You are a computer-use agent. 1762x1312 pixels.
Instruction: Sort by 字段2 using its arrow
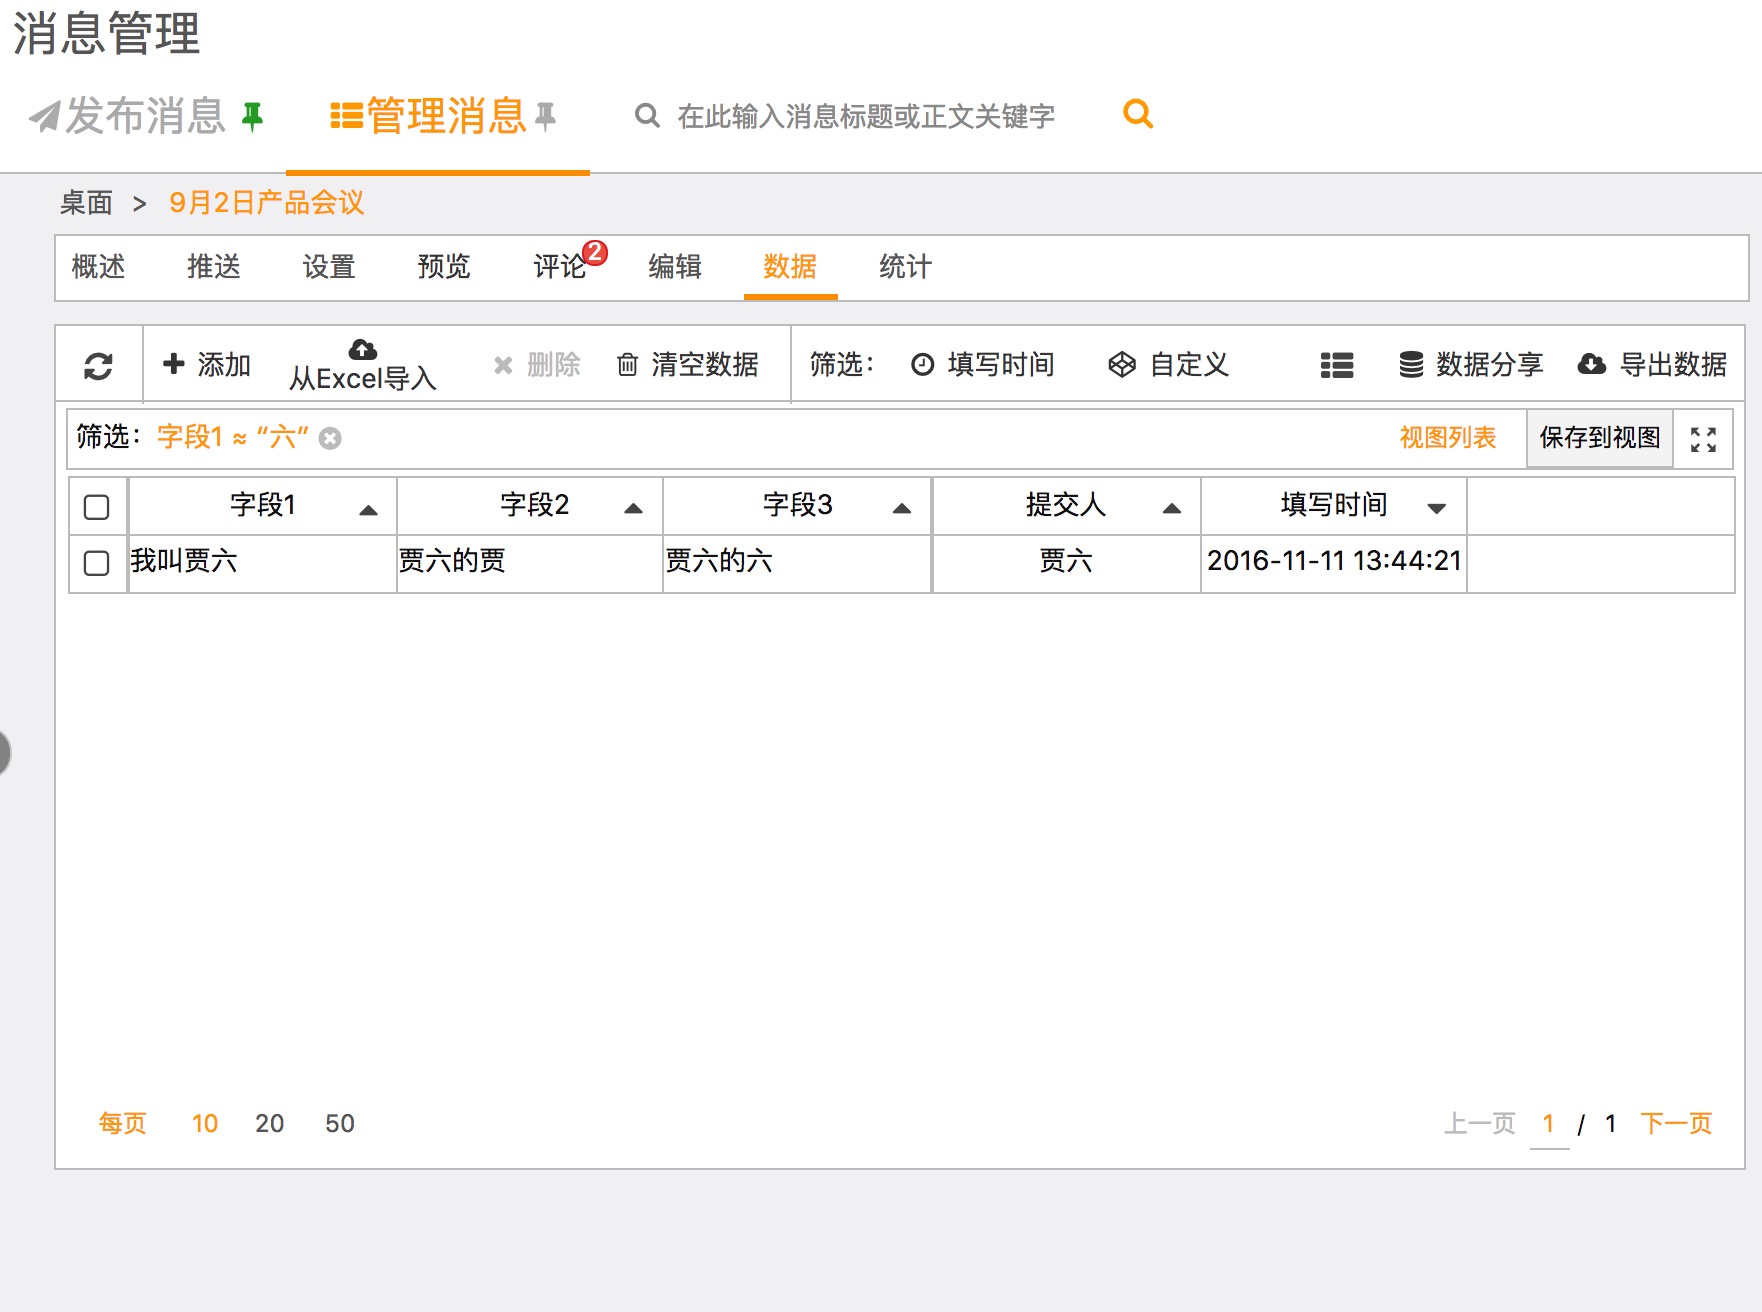(x=633, y=509)
